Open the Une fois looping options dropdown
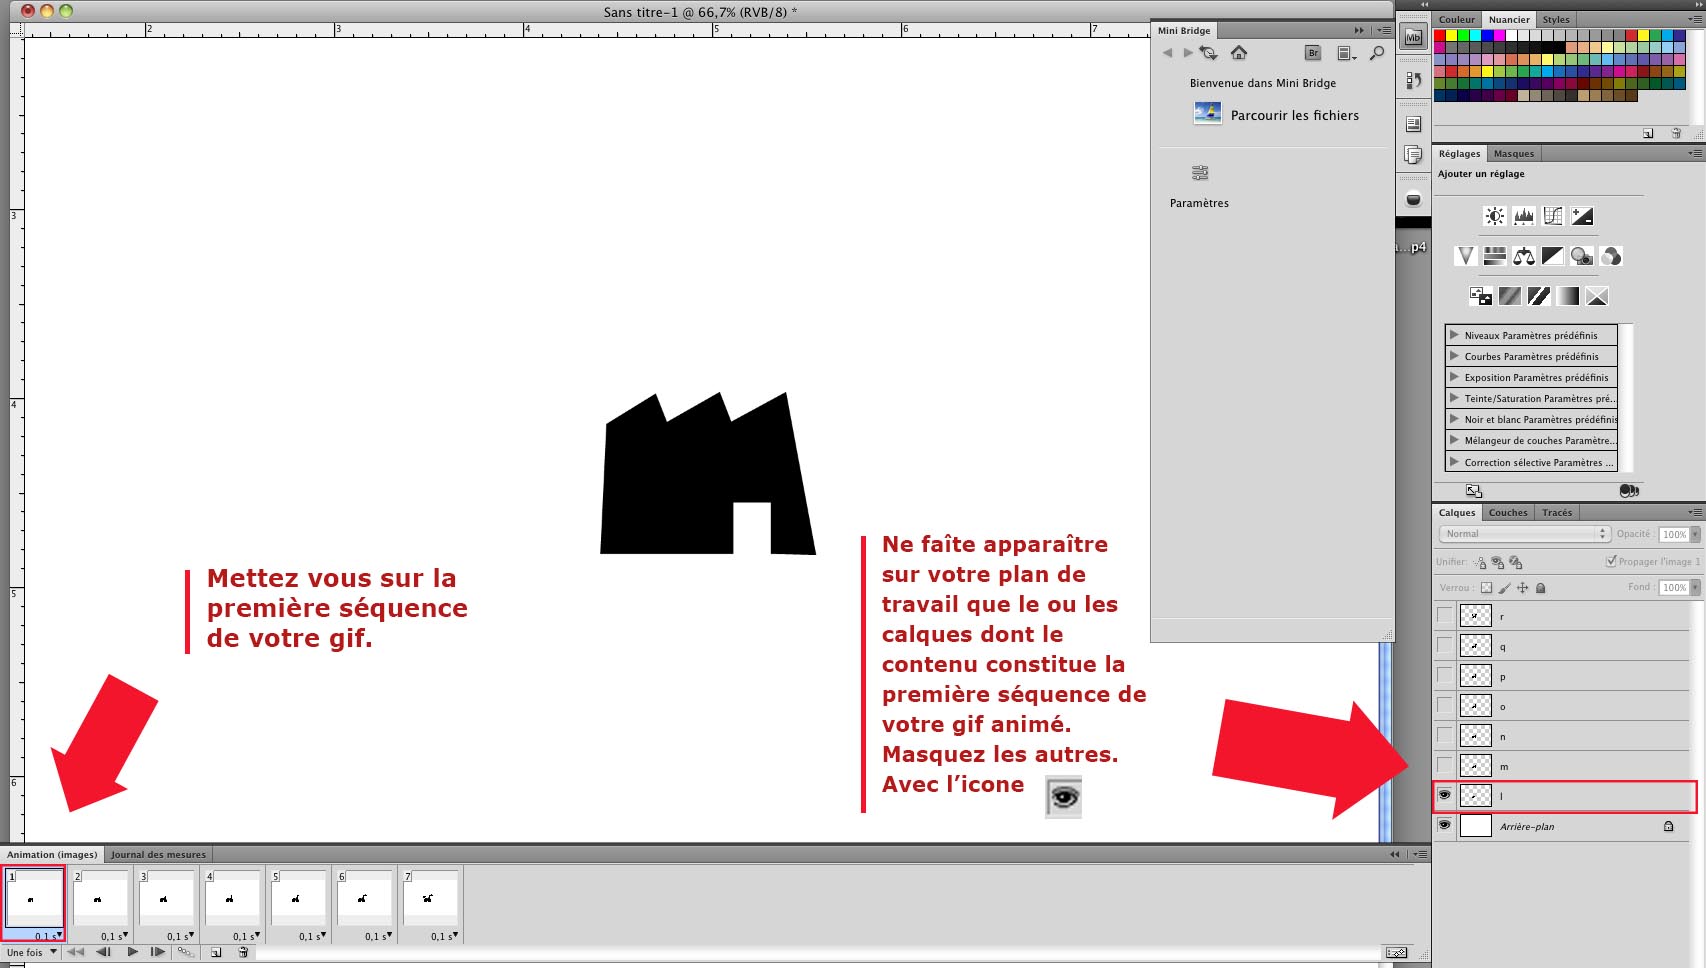This screenshot has height=968, width=1706. click(x=32, y=952)
